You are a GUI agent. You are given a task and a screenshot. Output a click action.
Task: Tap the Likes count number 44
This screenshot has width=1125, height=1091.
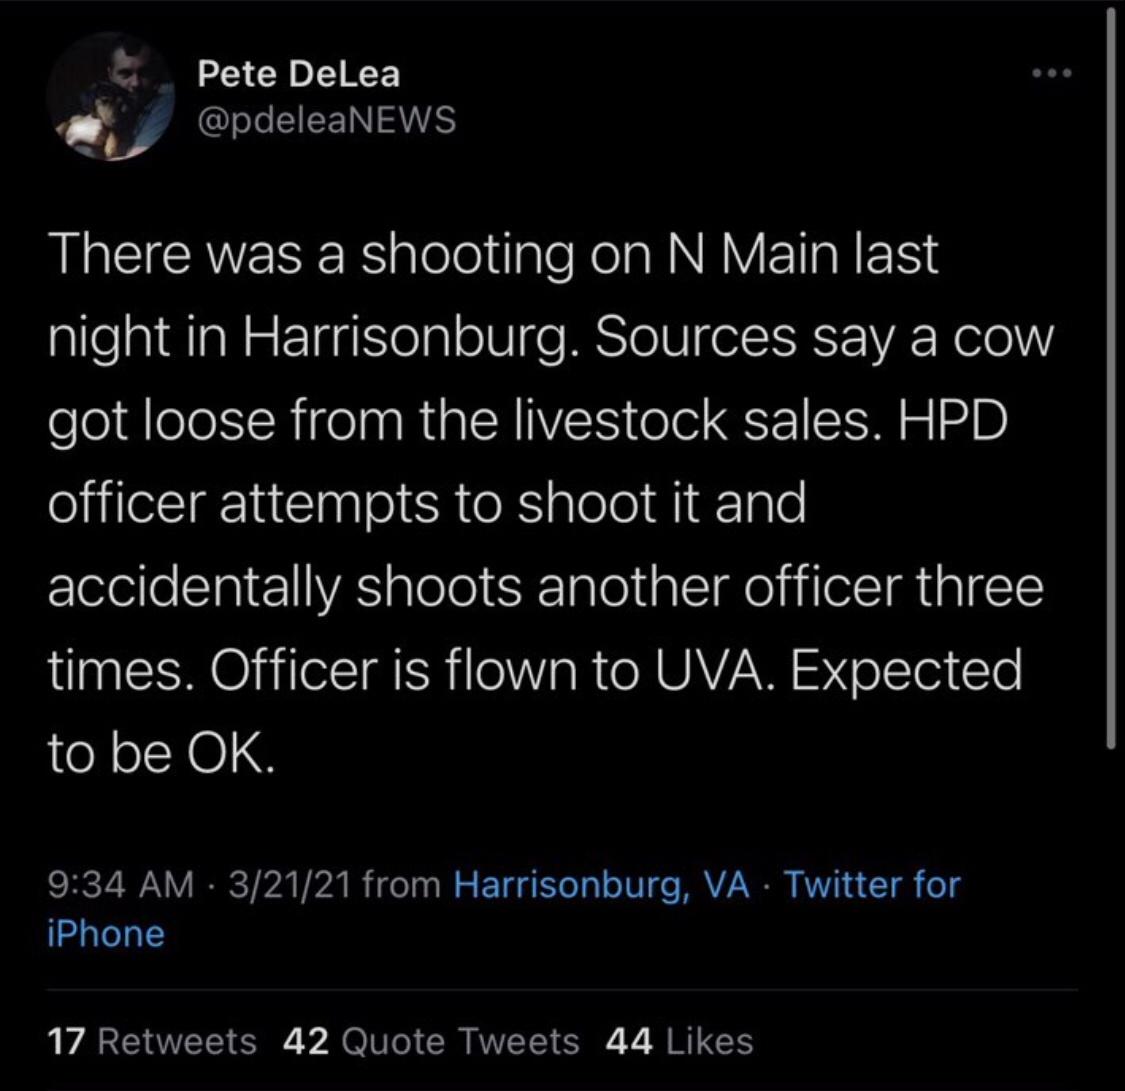[x=624, y=1040]
